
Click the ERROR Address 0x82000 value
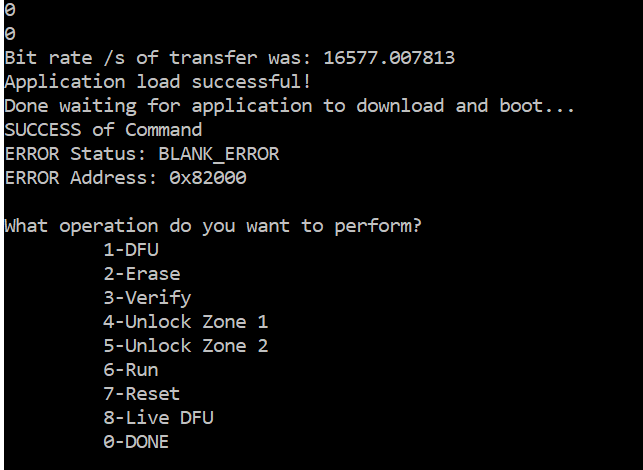[x=208, y=178]
